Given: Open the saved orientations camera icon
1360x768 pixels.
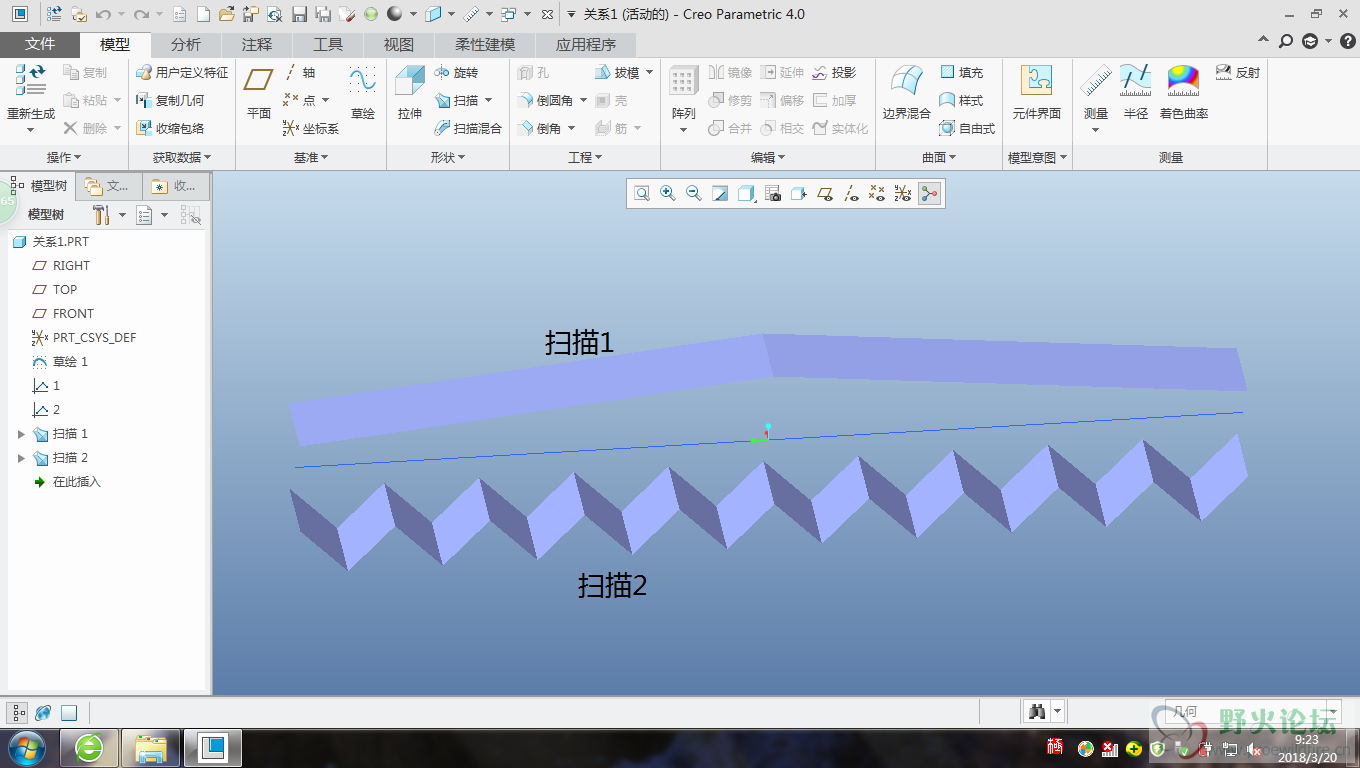Looking at the screenshot, I should coord(773,194).
